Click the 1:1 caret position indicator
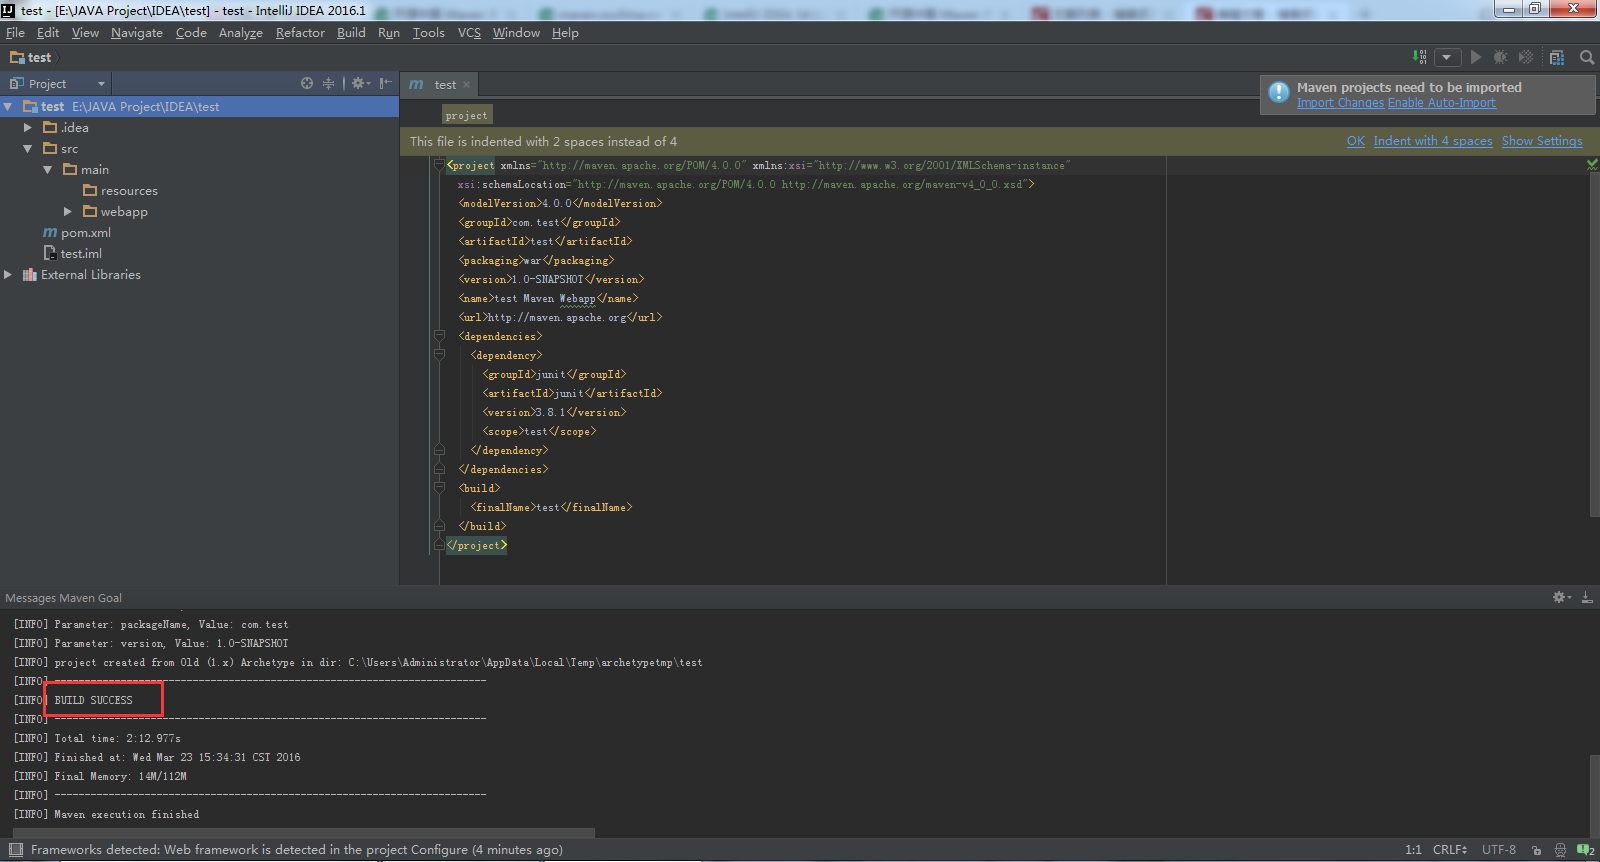Image resolution: width=1600 pixels, height=862 pixels. 1413,850
